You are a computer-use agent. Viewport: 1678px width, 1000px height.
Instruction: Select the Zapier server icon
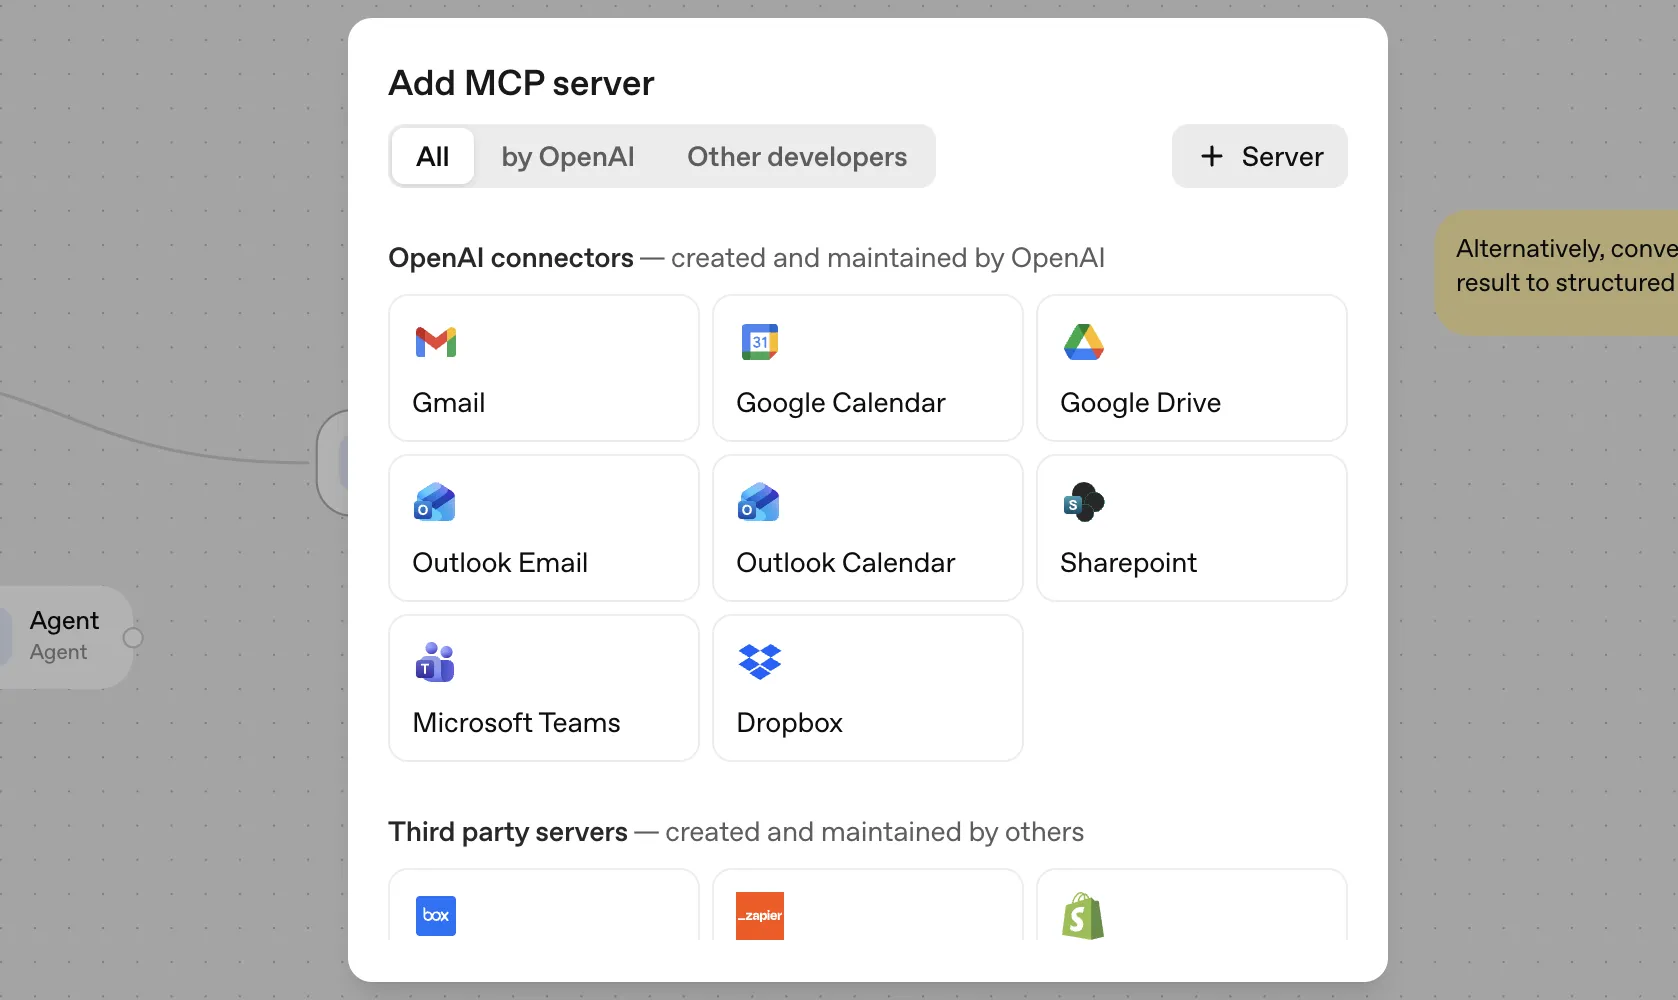(x=759, y=915)
